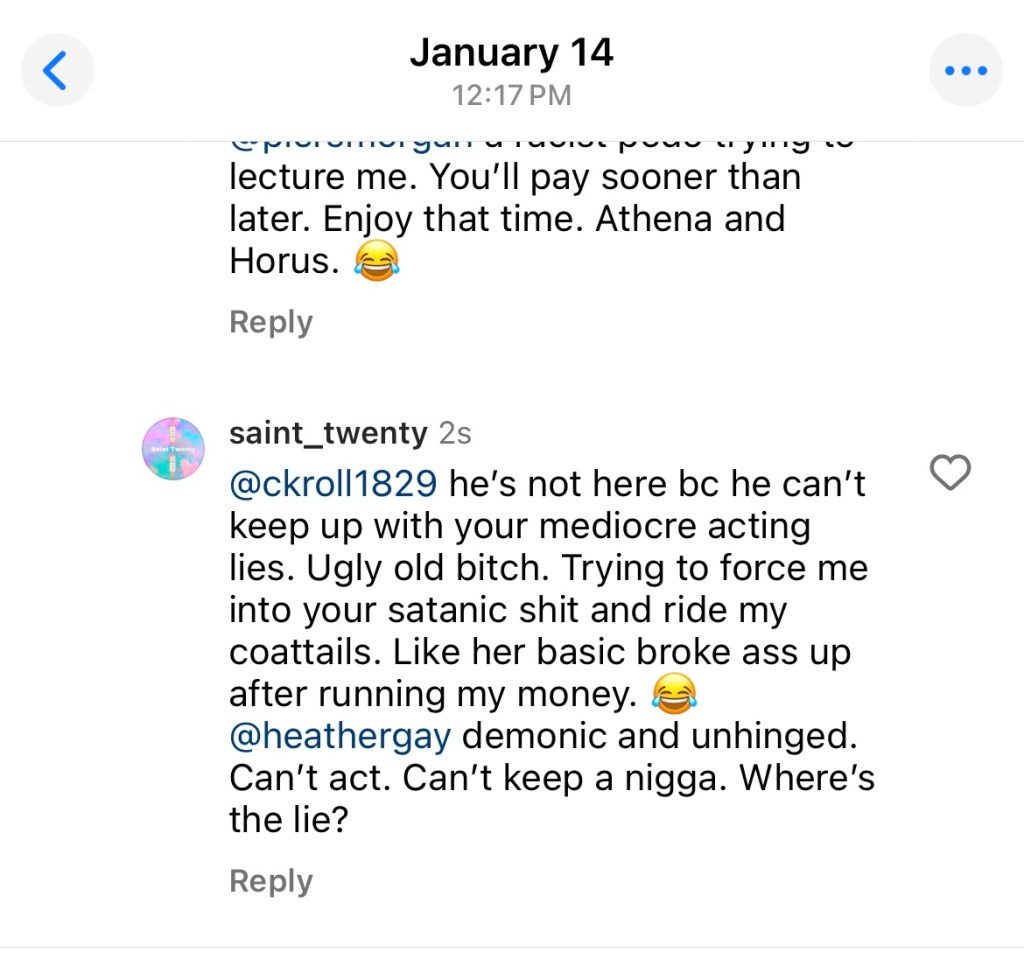1024x959 pixels.
Task: Tap the 'demonic and unhinged' text
Action: click(x=660, y=735)
